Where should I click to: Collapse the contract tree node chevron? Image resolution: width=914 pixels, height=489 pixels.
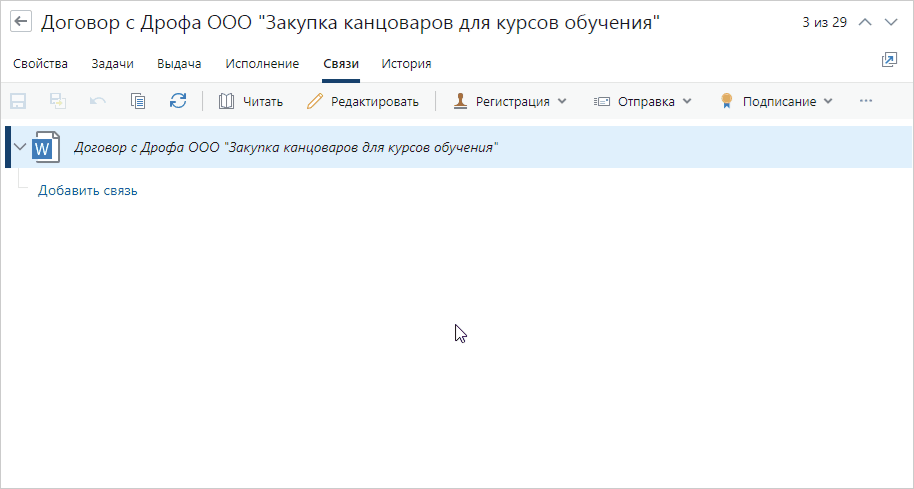(x=20, y=148)
